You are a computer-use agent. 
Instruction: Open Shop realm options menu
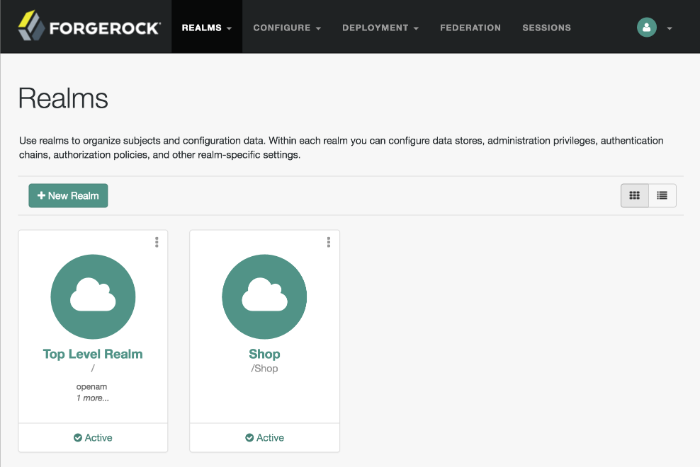click(x=329, y=242)
